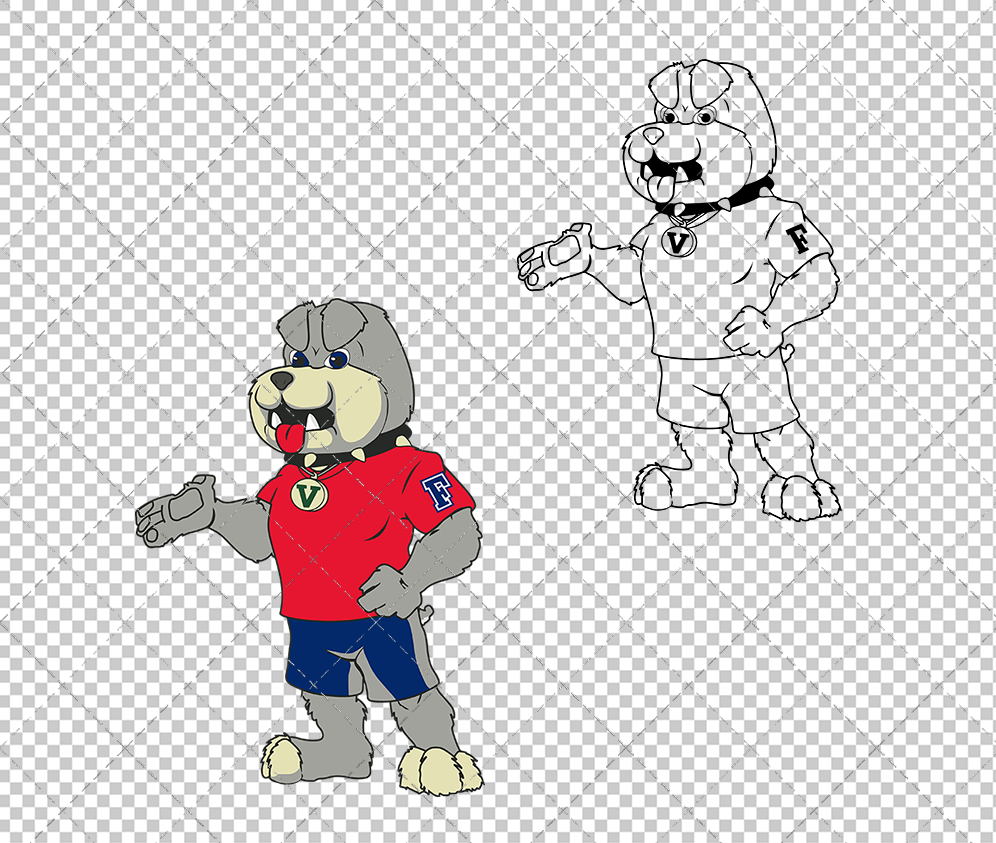Screen dimensions: 996x843
Task: Click the colored bulldog mascot illustration
Action: tap(309, 546)
